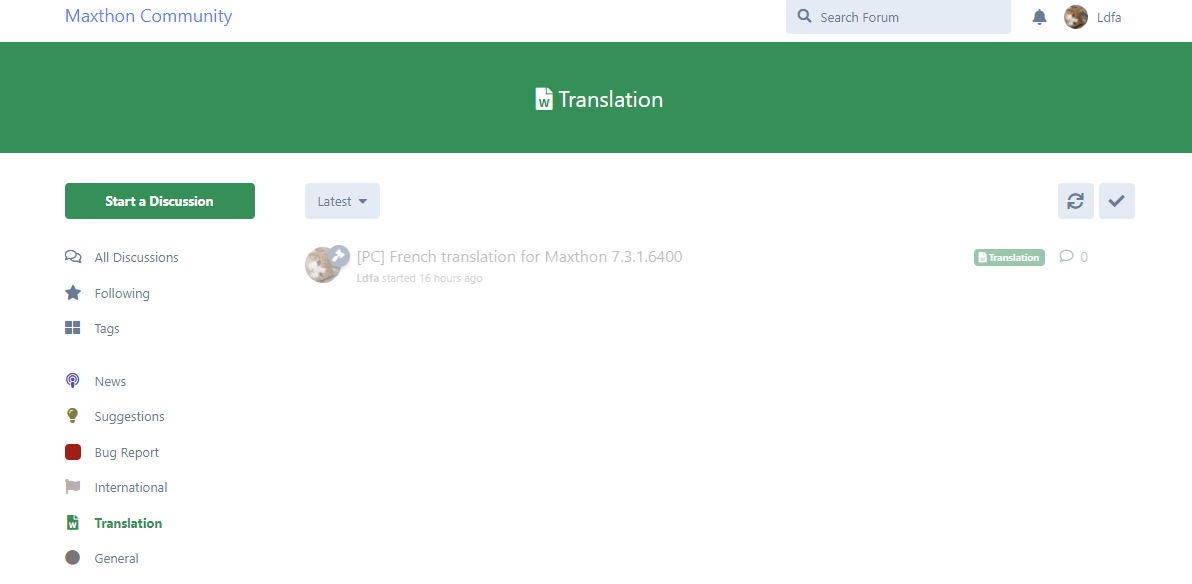This screenshot has width=1192, height=584.
Task: Open the Ldfa user avatar in header
Action: coord(1076,17)
